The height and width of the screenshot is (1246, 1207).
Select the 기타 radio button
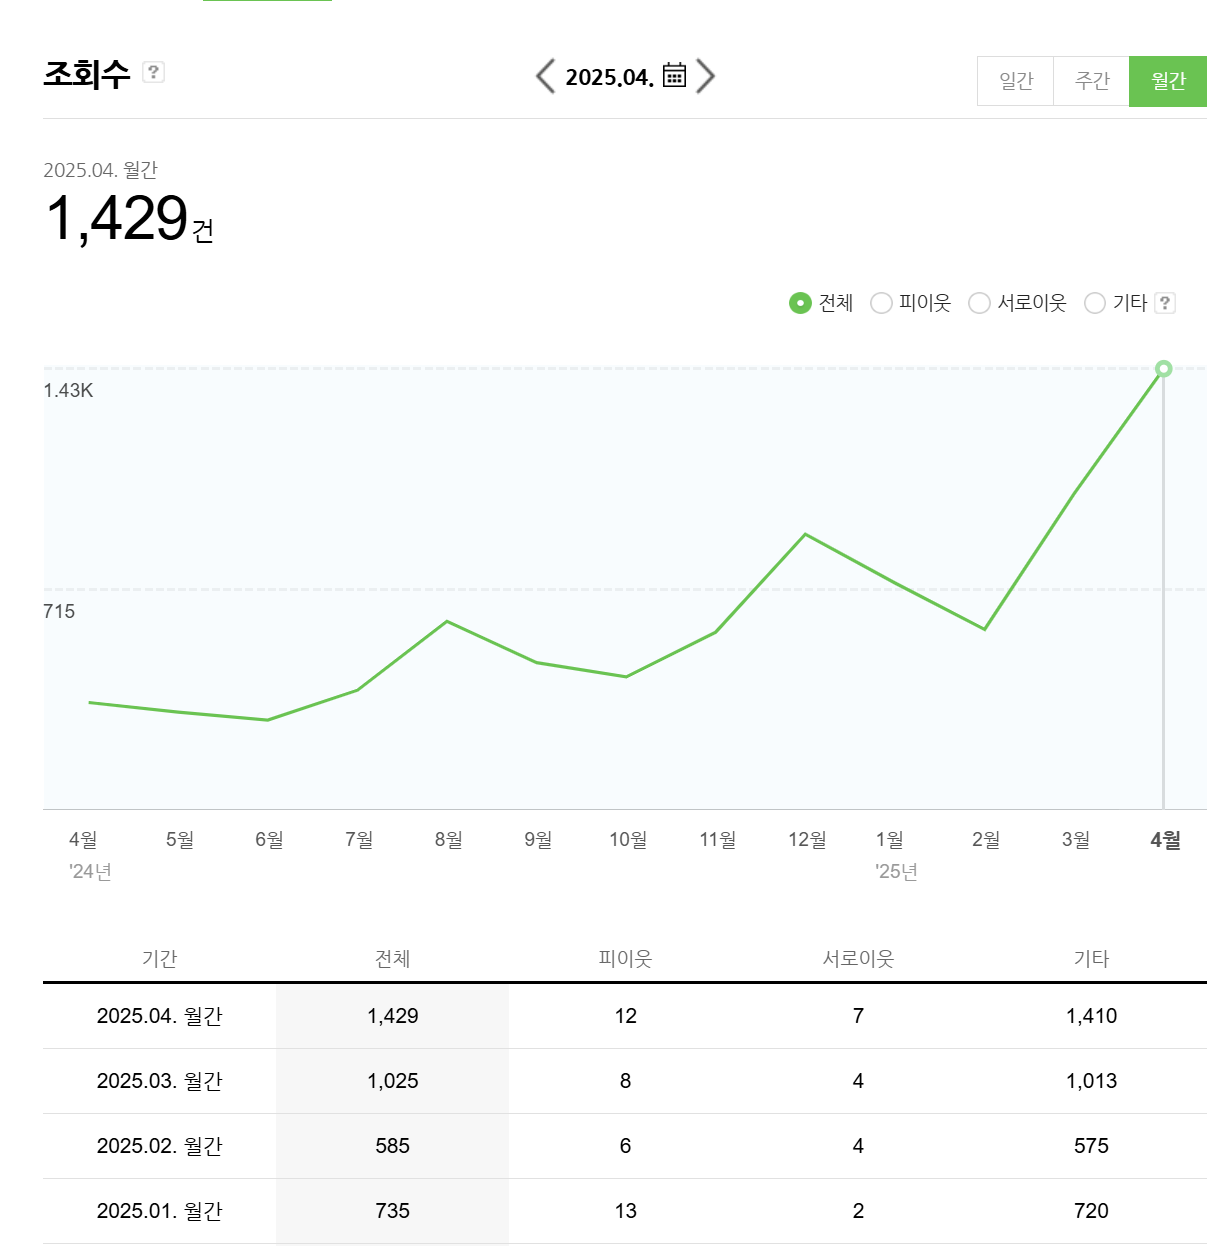pyautogui.click(x=1094, y=303)
